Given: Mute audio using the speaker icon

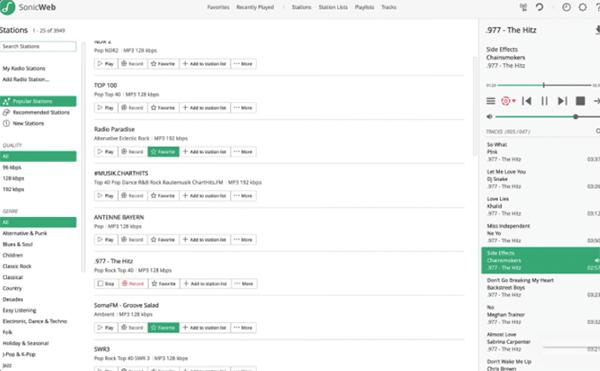Looking at the screenshot, I should tap(489, 117).
